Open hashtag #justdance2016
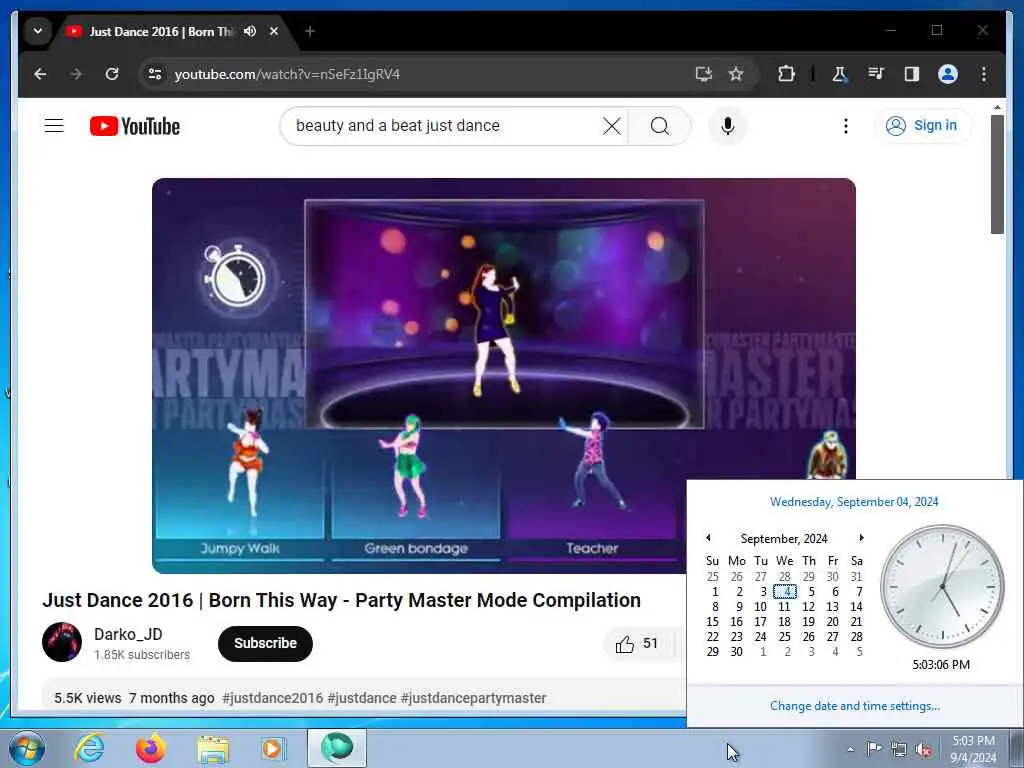Viewport: 1024px width, 768px height. tap(272, 698)
